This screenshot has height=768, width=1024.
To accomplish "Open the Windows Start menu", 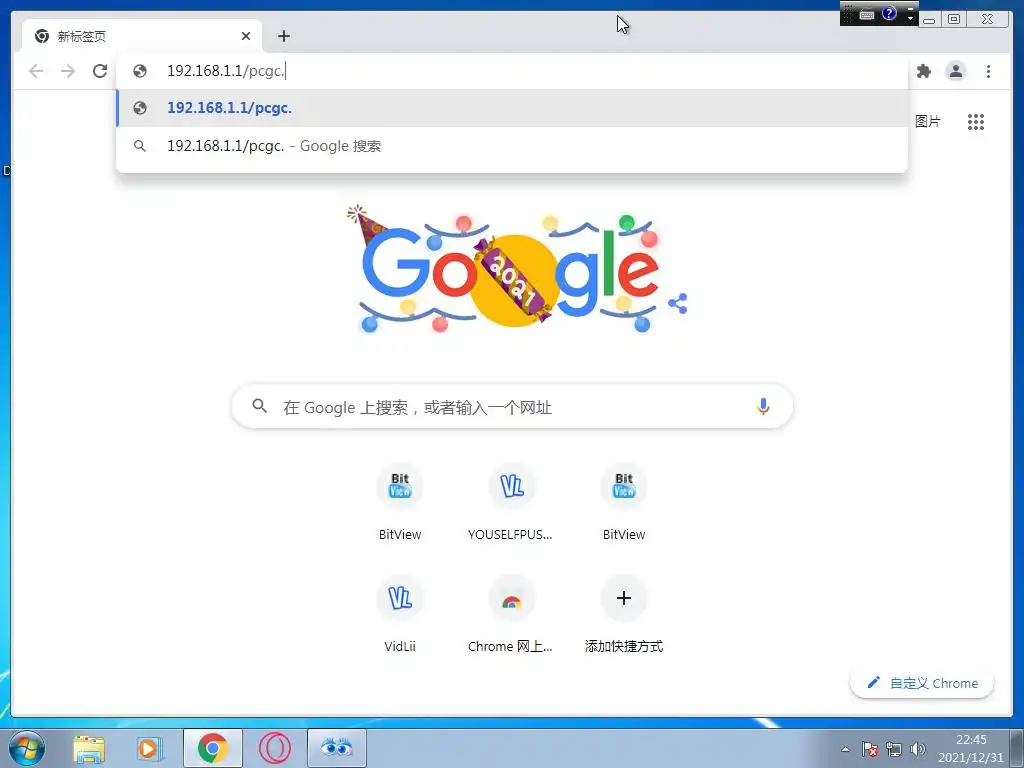I will 27,748.
